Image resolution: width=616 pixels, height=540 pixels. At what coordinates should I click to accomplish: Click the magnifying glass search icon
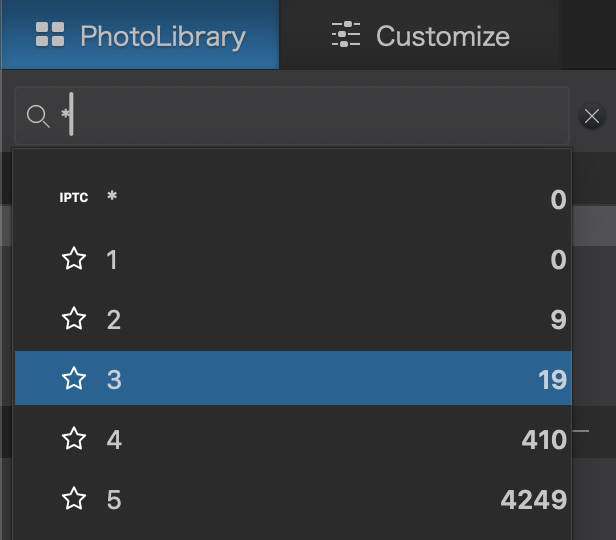[38, 117]
